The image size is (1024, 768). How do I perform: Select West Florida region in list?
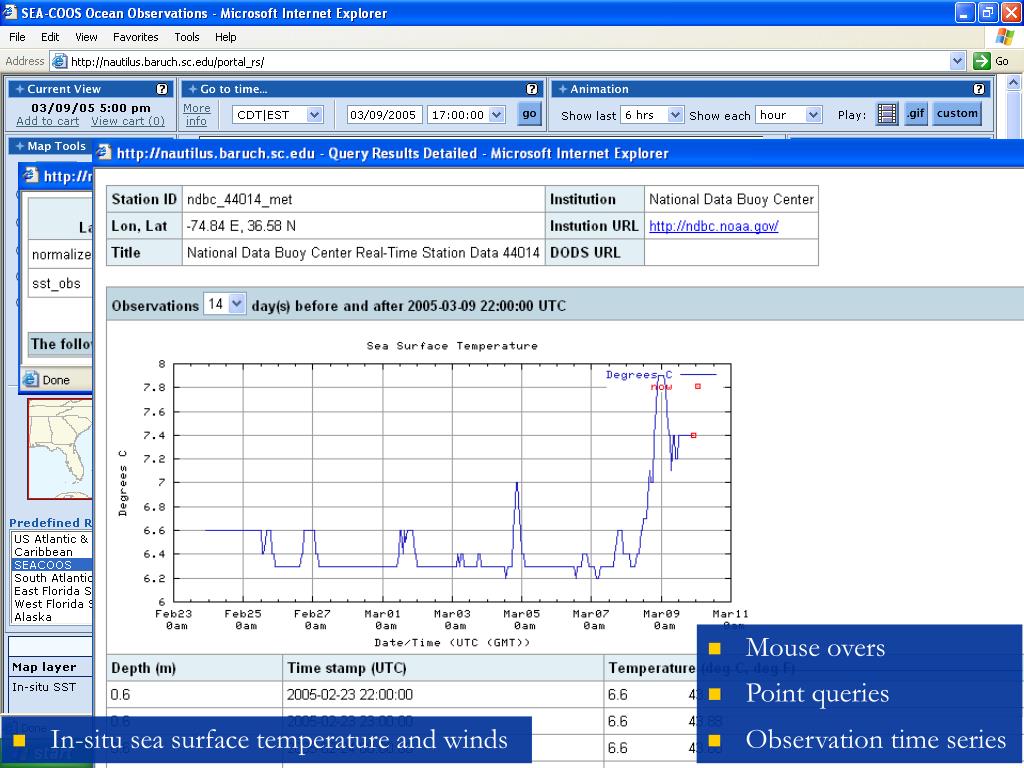(53, 604)
